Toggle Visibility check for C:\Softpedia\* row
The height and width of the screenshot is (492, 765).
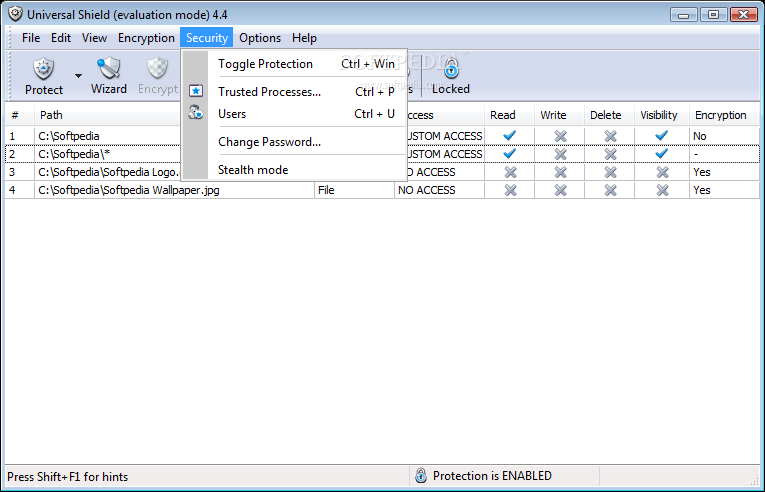[x=662, y=153]
